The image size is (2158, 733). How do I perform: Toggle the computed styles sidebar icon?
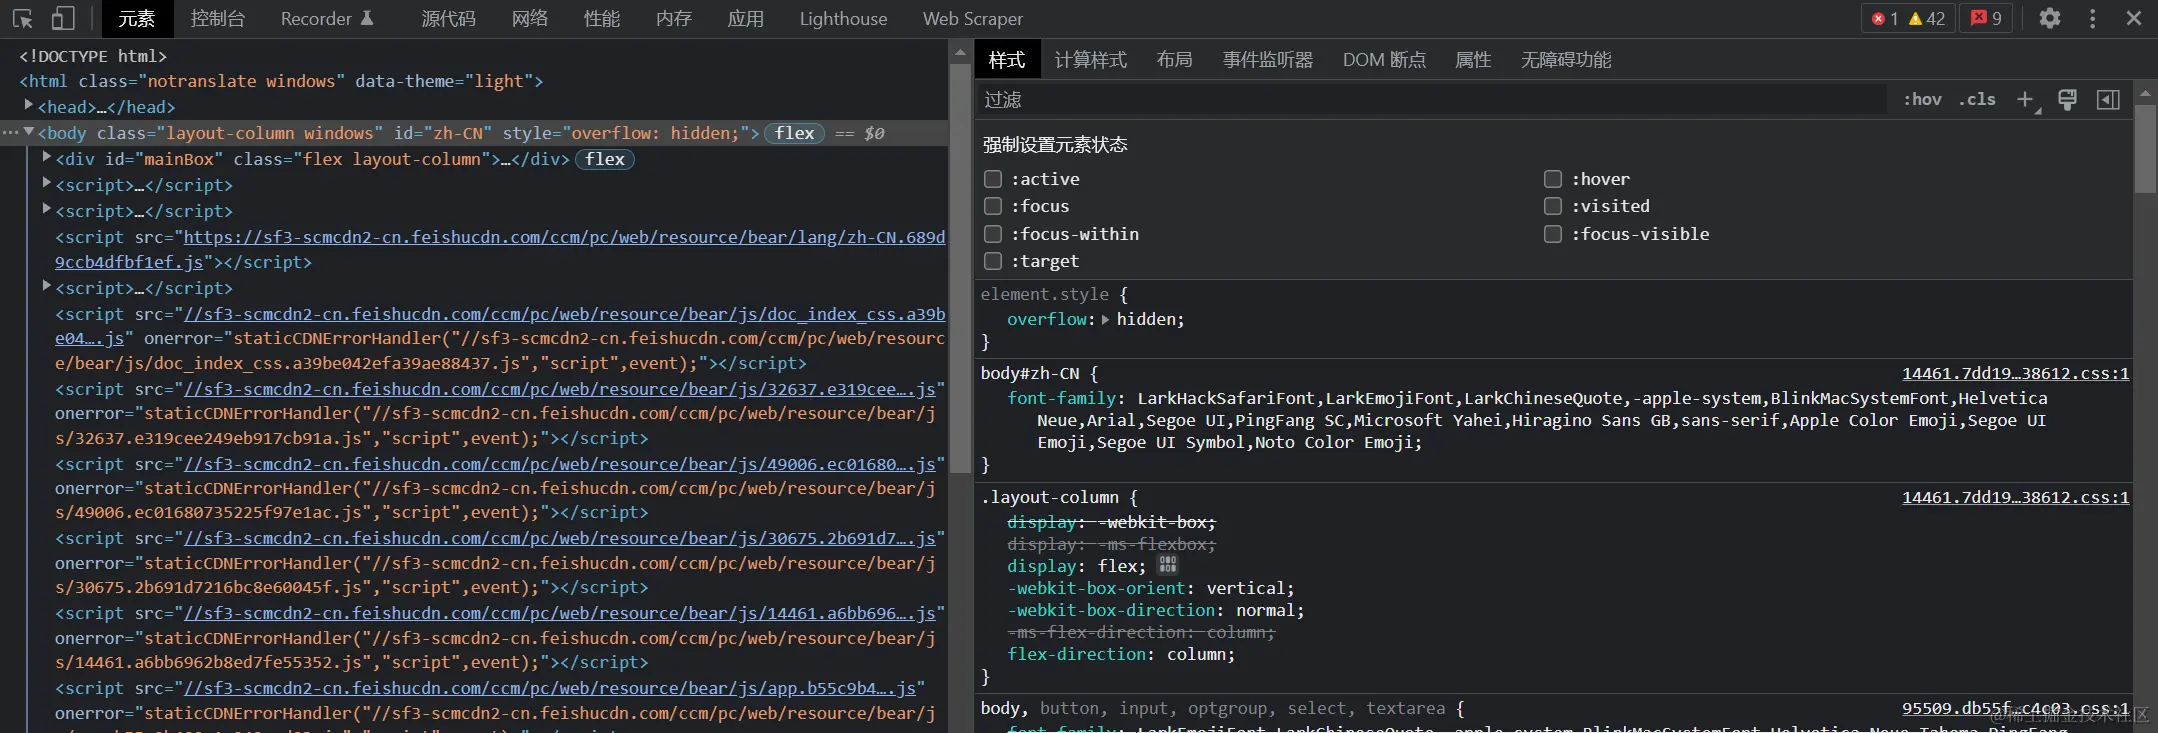click(x=2108, y=99)
